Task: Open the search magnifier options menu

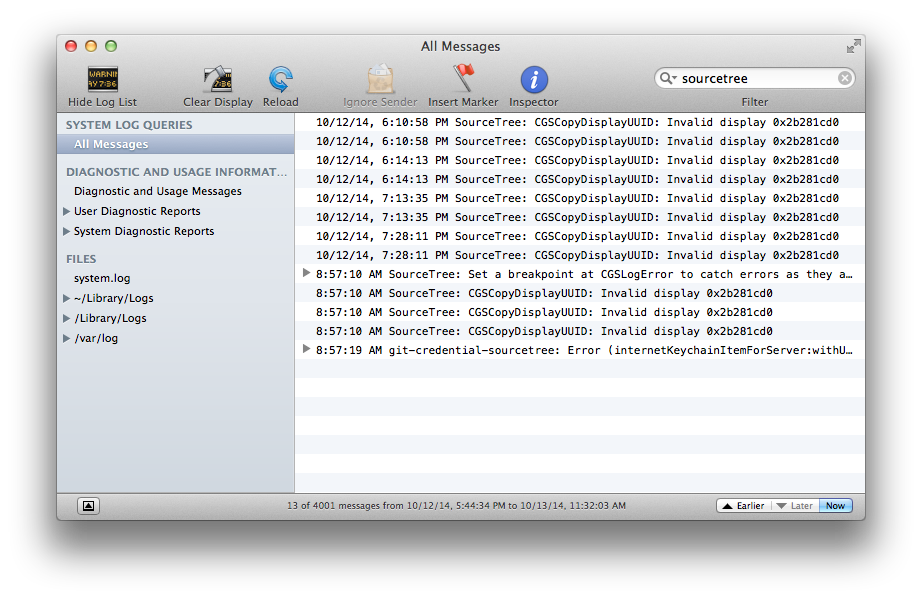Action: (x=668, y=78)
